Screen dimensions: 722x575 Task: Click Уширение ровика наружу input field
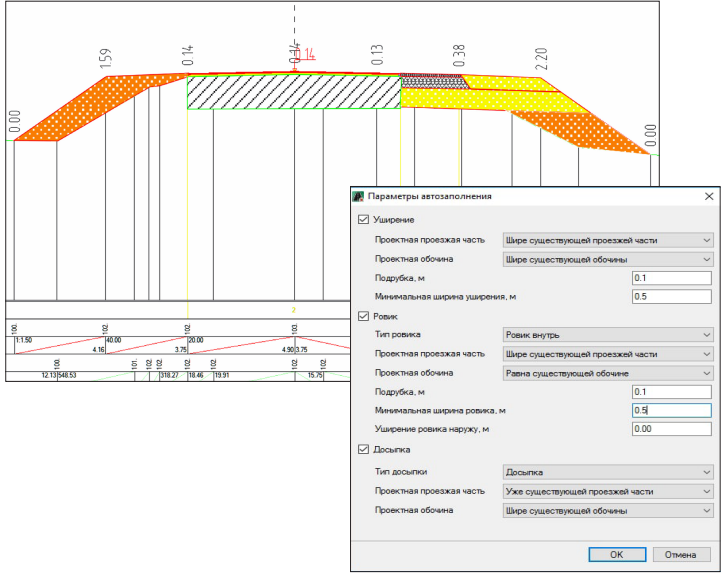tap(672, 429)
